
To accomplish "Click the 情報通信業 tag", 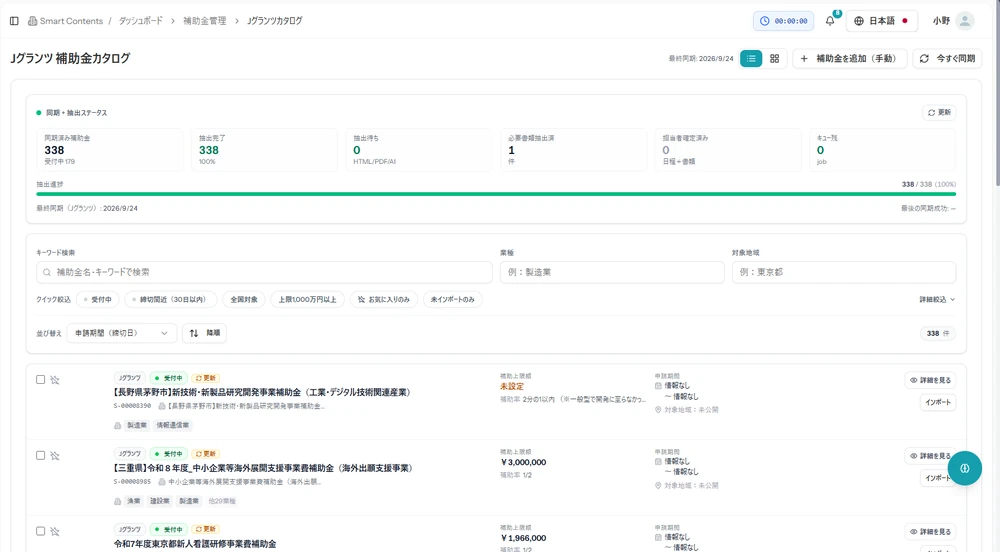I will [x=172, y=426].
